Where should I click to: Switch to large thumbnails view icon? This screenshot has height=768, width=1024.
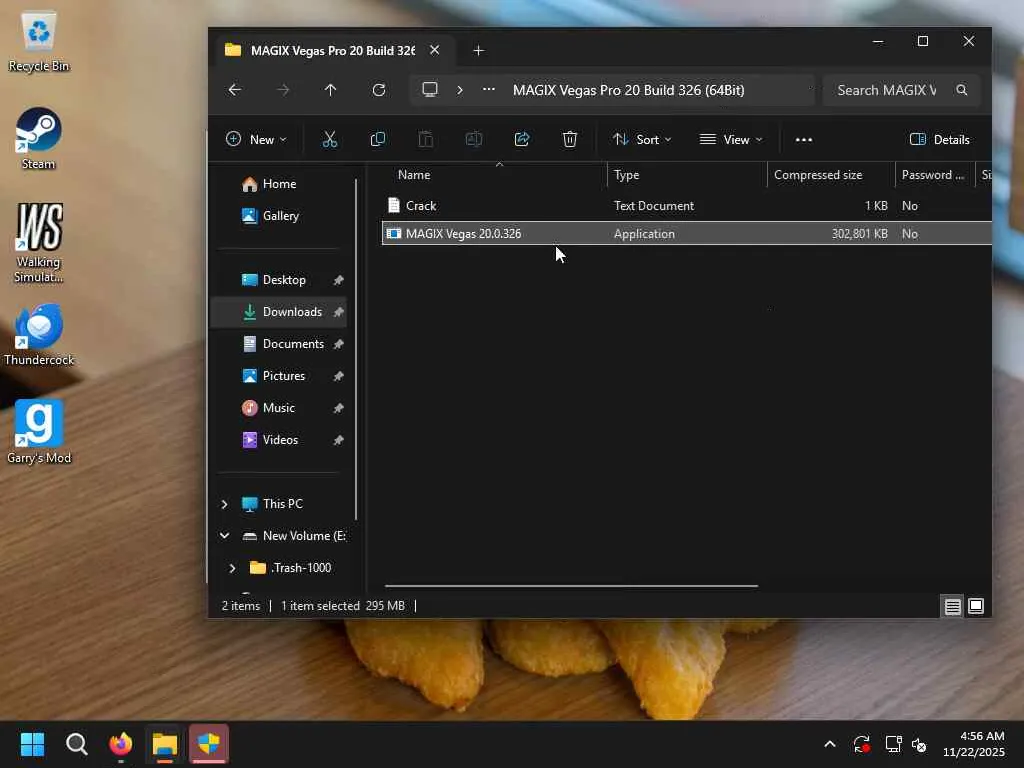coord(976,606)
